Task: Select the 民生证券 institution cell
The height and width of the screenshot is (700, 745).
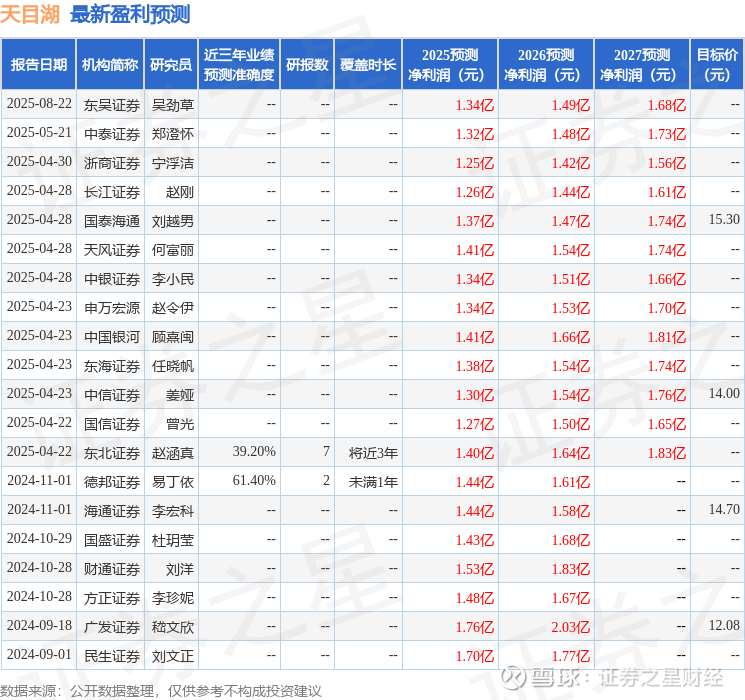Action: tap(112, 656)
